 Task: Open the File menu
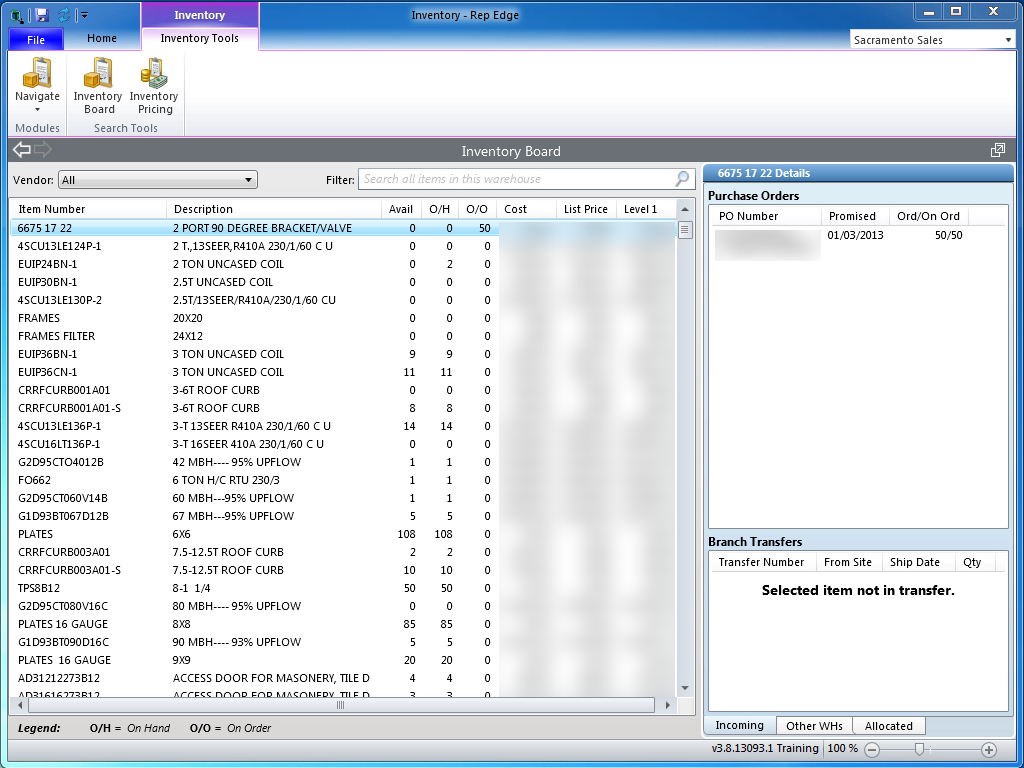(36, 40)
